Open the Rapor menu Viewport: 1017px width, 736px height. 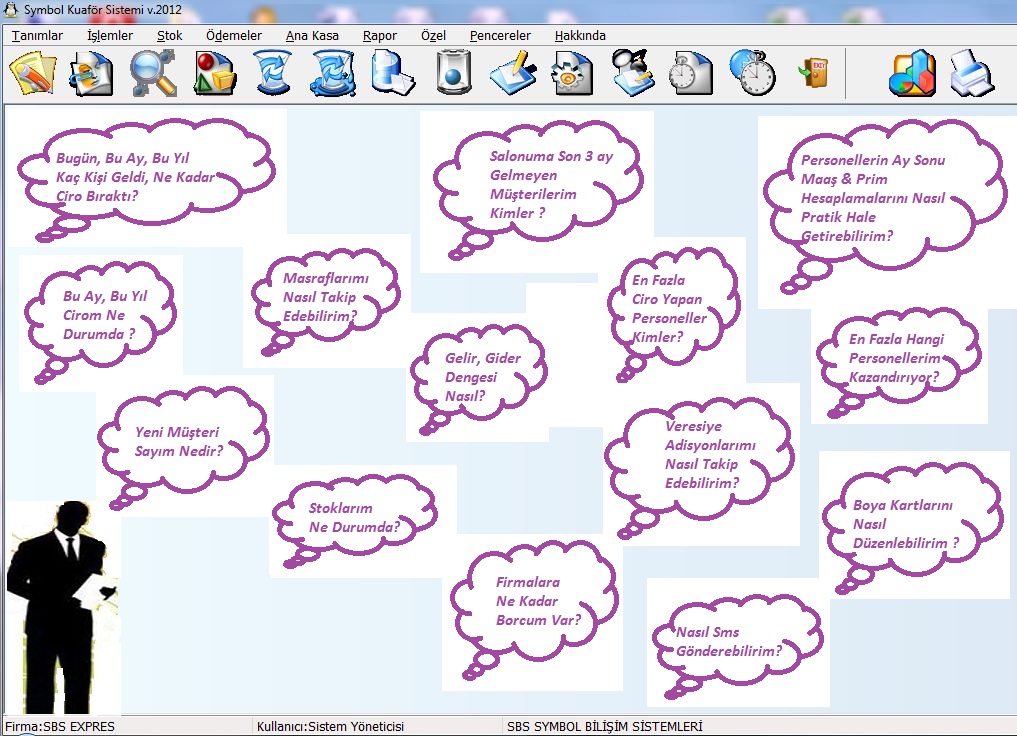point(379,36)
